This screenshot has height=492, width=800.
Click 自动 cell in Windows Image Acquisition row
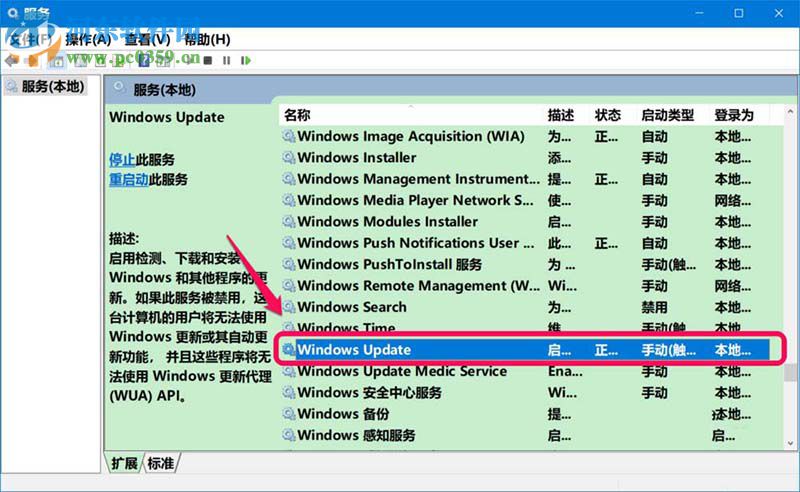click(x=655, y=136)
